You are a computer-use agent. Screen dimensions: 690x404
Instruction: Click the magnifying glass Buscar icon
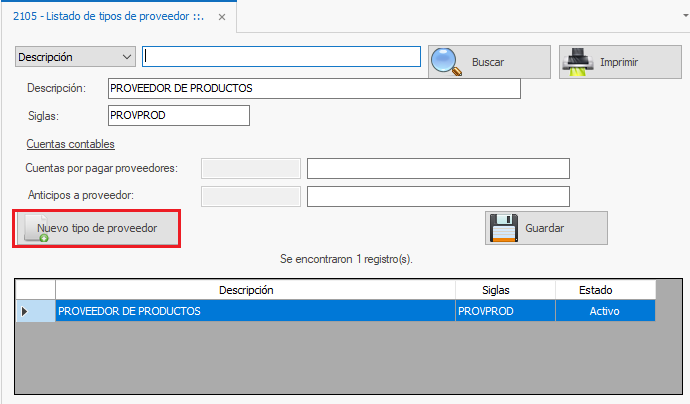447,62
